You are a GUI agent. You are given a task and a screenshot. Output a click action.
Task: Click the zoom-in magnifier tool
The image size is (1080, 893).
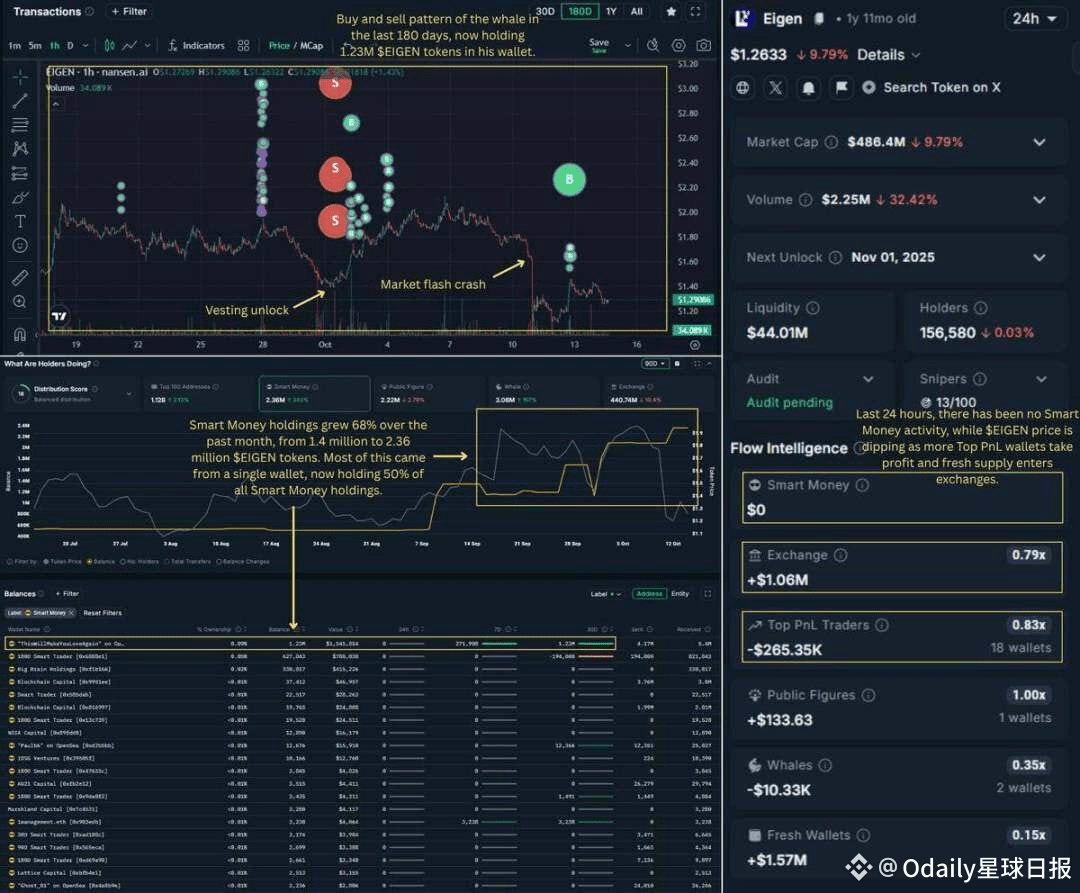[20, 302]
